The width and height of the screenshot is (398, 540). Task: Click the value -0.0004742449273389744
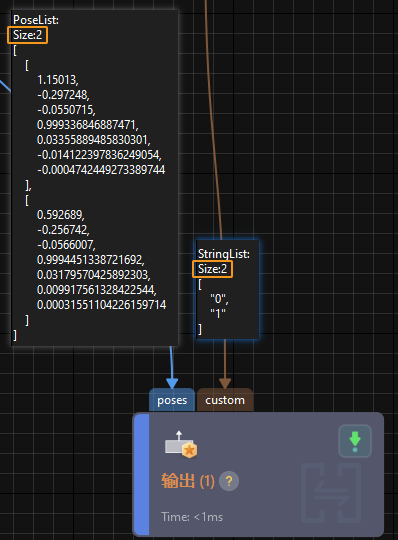101,170
